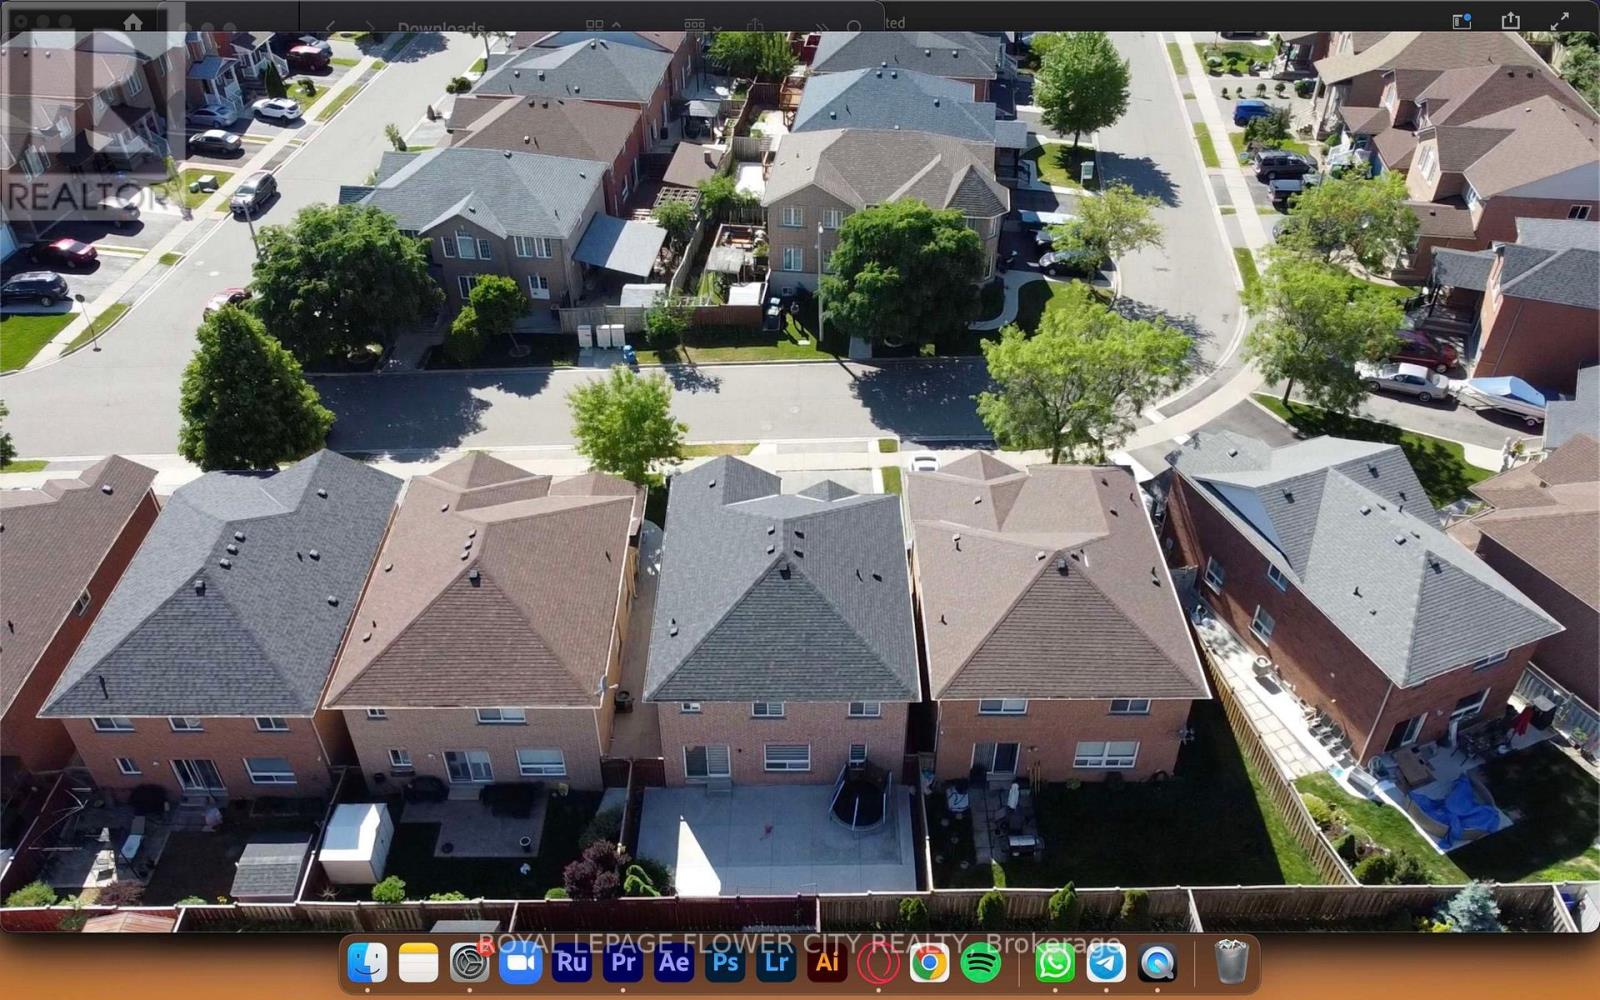Open Google Chrome from the Dock
Image resolution: width=1600 pixels, height=1000 pixels.
coord(929,962)
